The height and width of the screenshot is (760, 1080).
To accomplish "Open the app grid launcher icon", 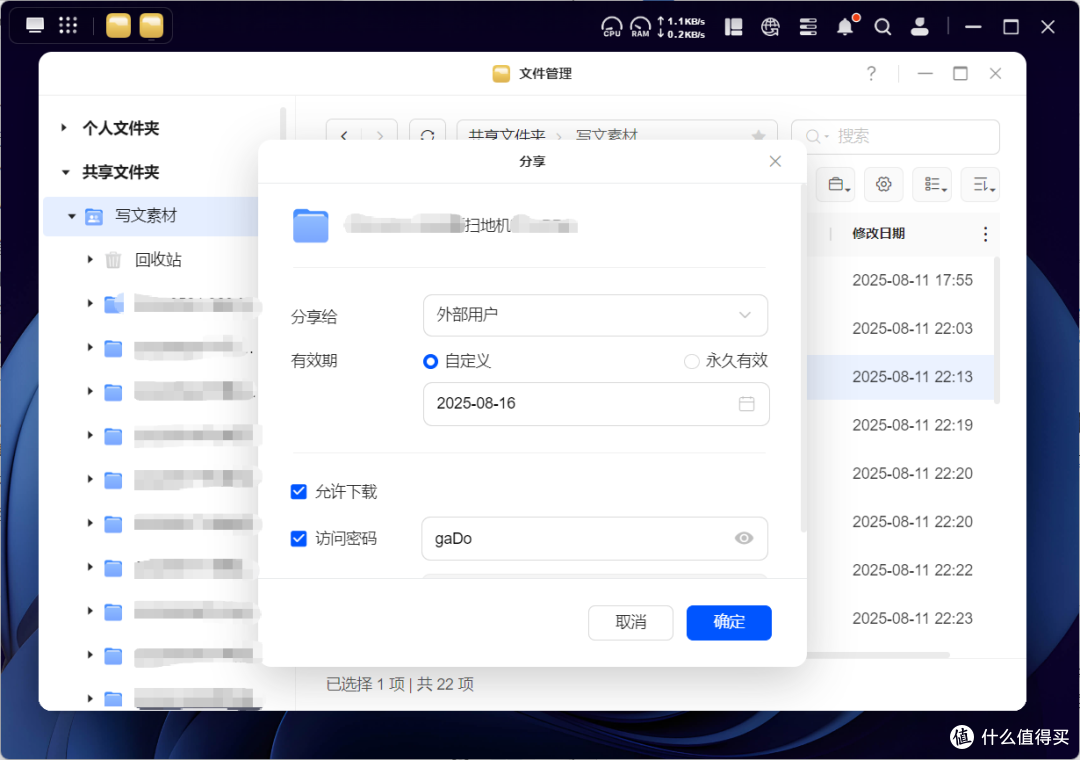I will [68, 26].
